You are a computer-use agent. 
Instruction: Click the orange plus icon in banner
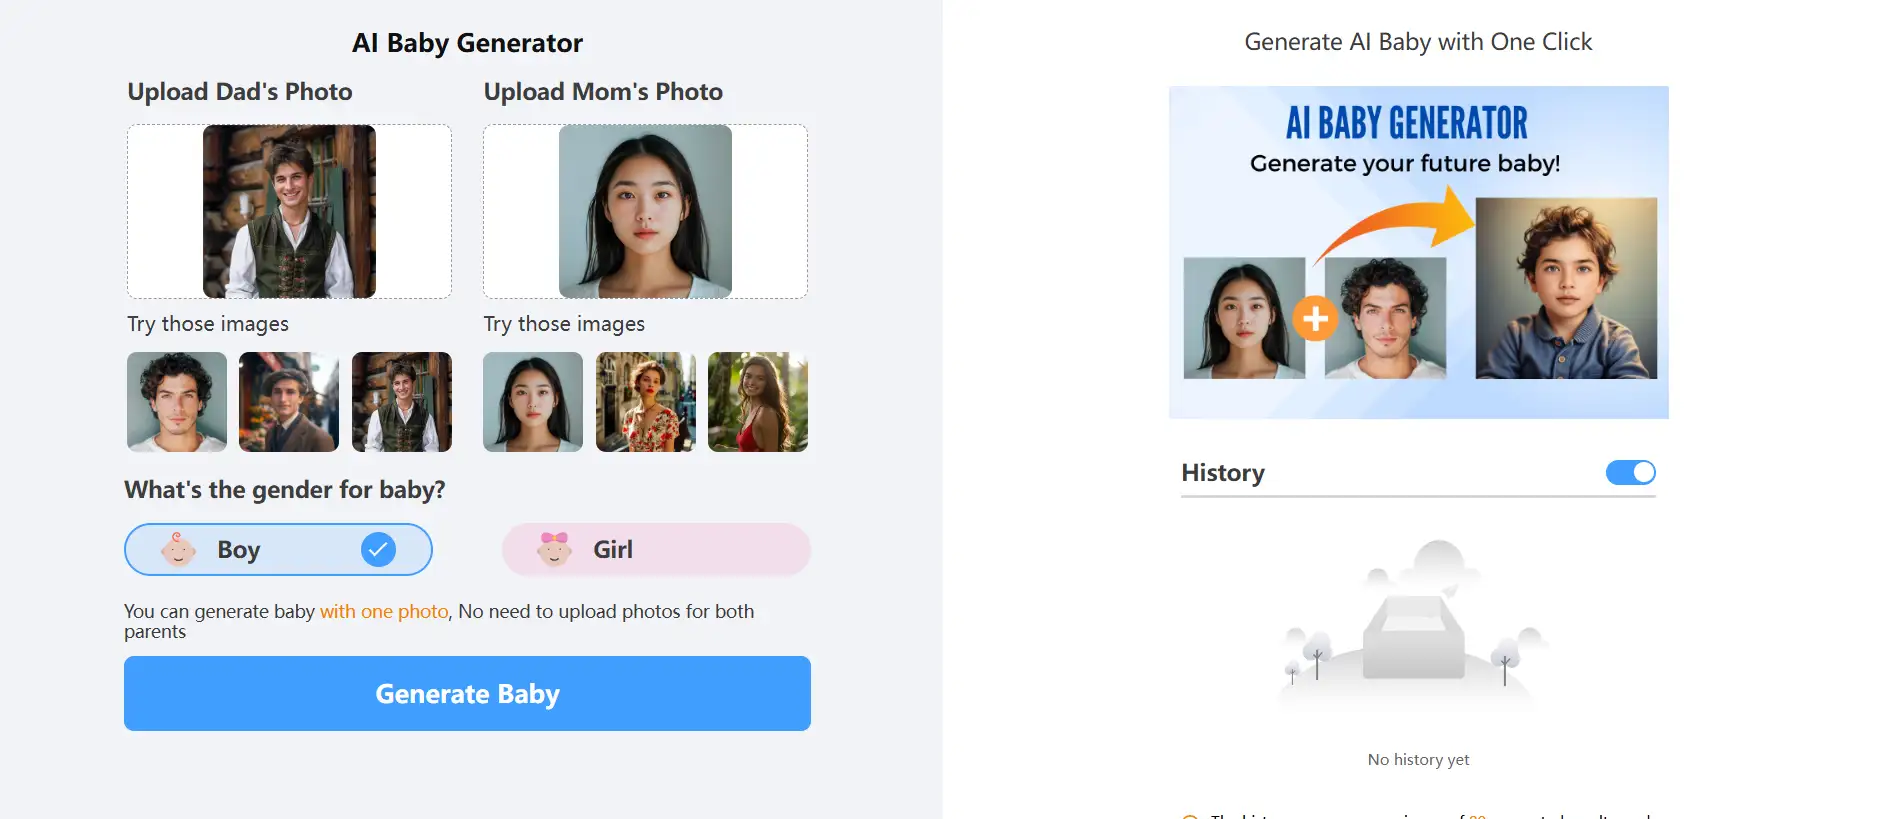click(x=1315, y=319)
